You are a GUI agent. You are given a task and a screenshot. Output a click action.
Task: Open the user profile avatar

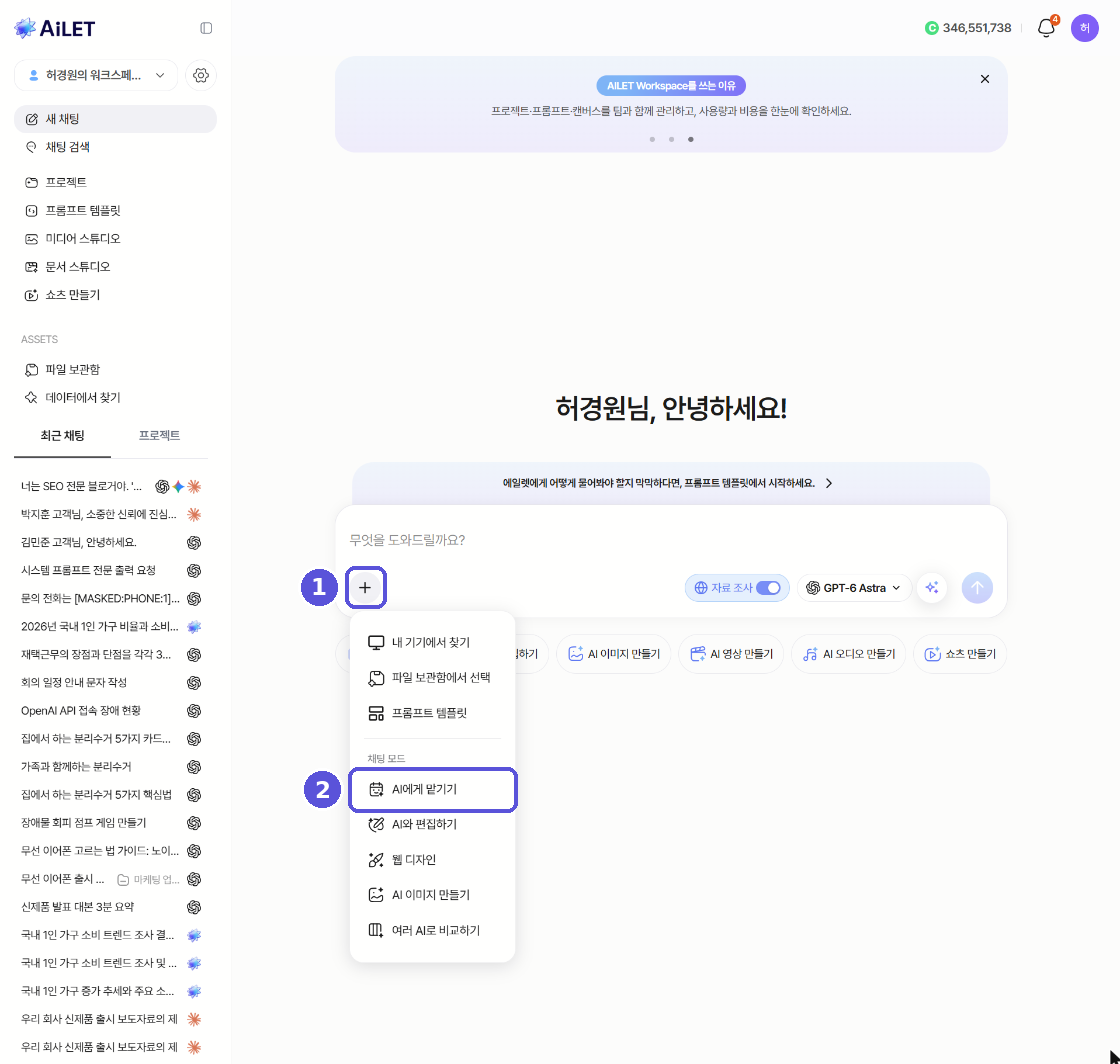click(1084, 28)
